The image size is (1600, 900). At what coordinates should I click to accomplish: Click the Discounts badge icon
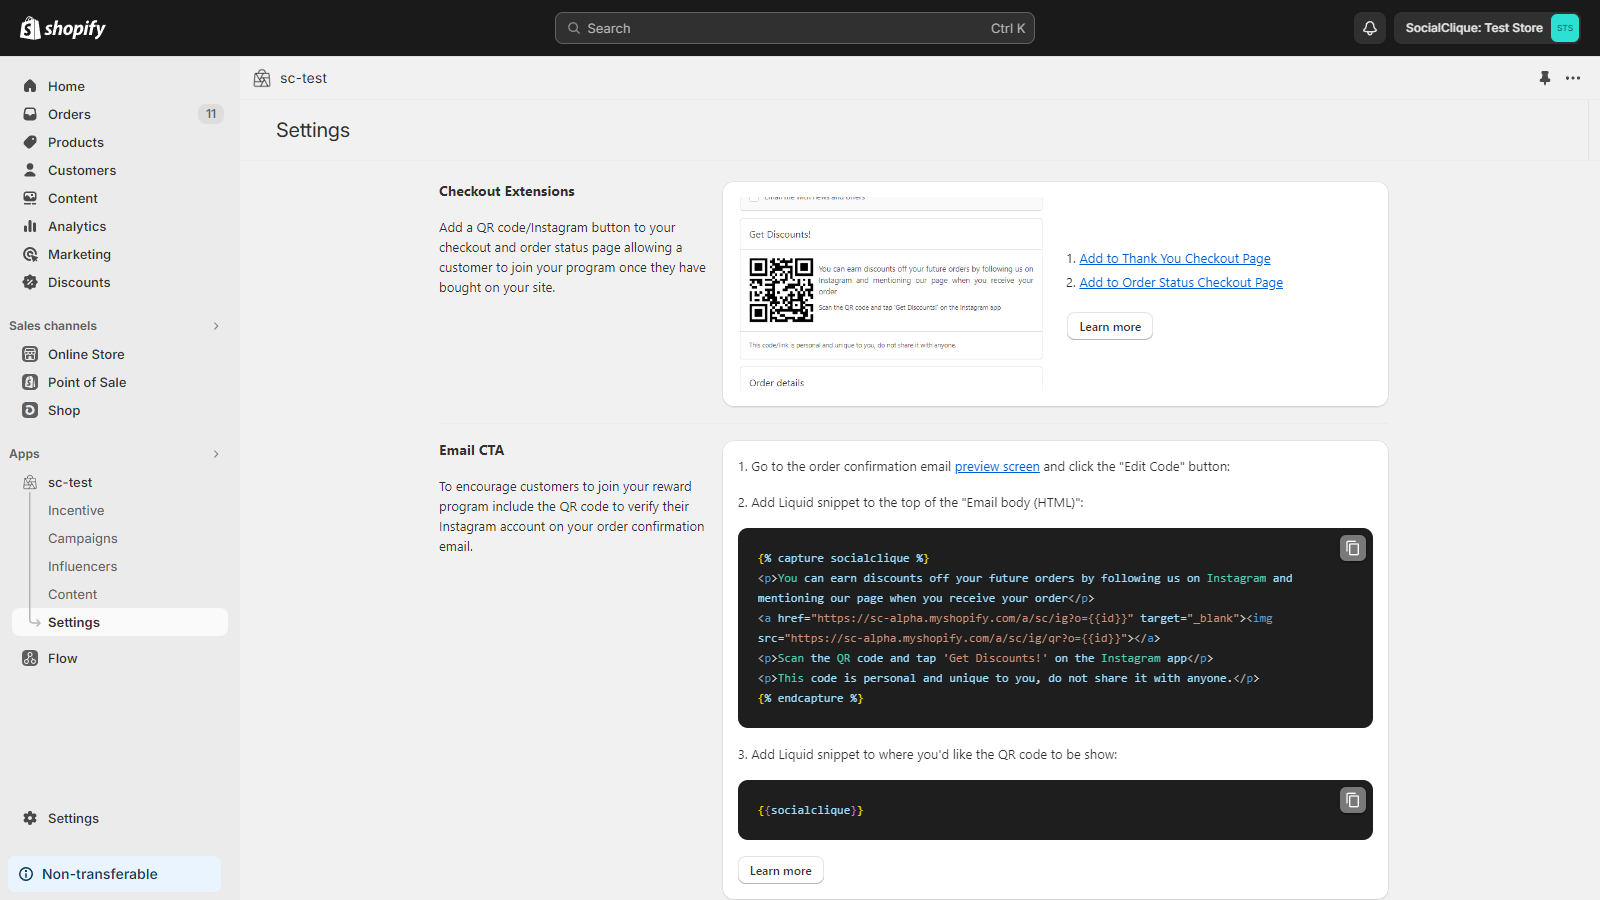(x=30, y=282)
